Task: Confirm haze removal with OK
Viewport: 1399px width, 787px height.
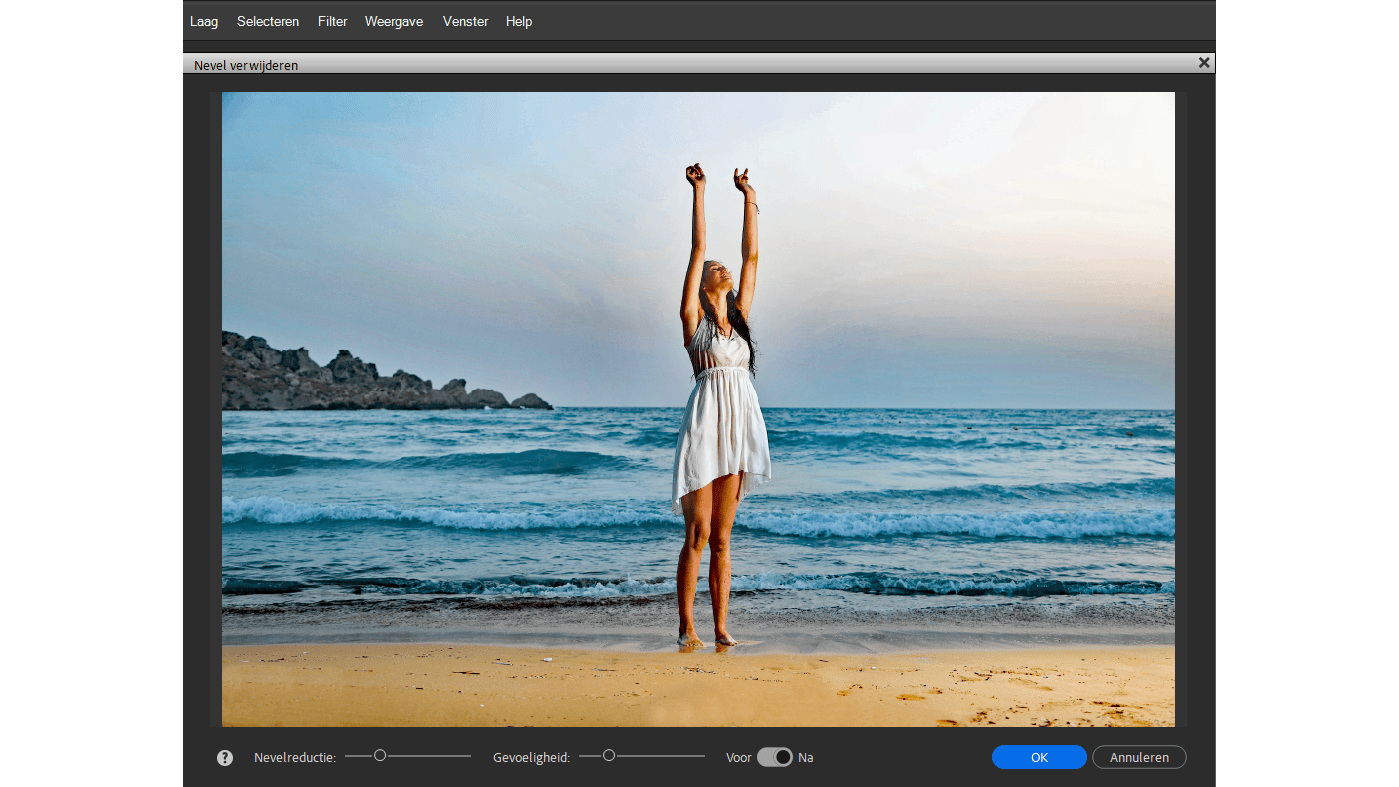Action: pyautogui.click(x=1039, y=757)
